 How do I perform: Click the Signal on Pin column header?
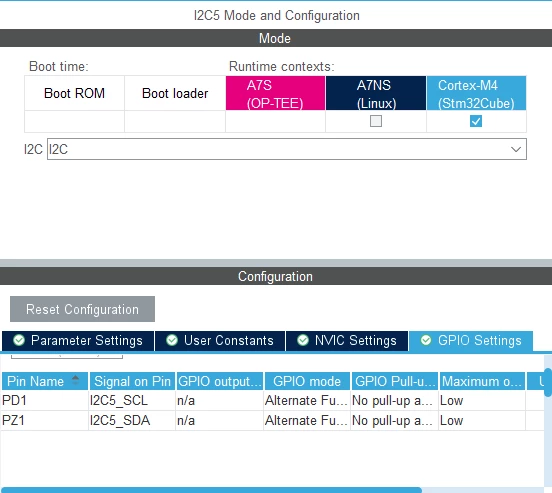132,381
